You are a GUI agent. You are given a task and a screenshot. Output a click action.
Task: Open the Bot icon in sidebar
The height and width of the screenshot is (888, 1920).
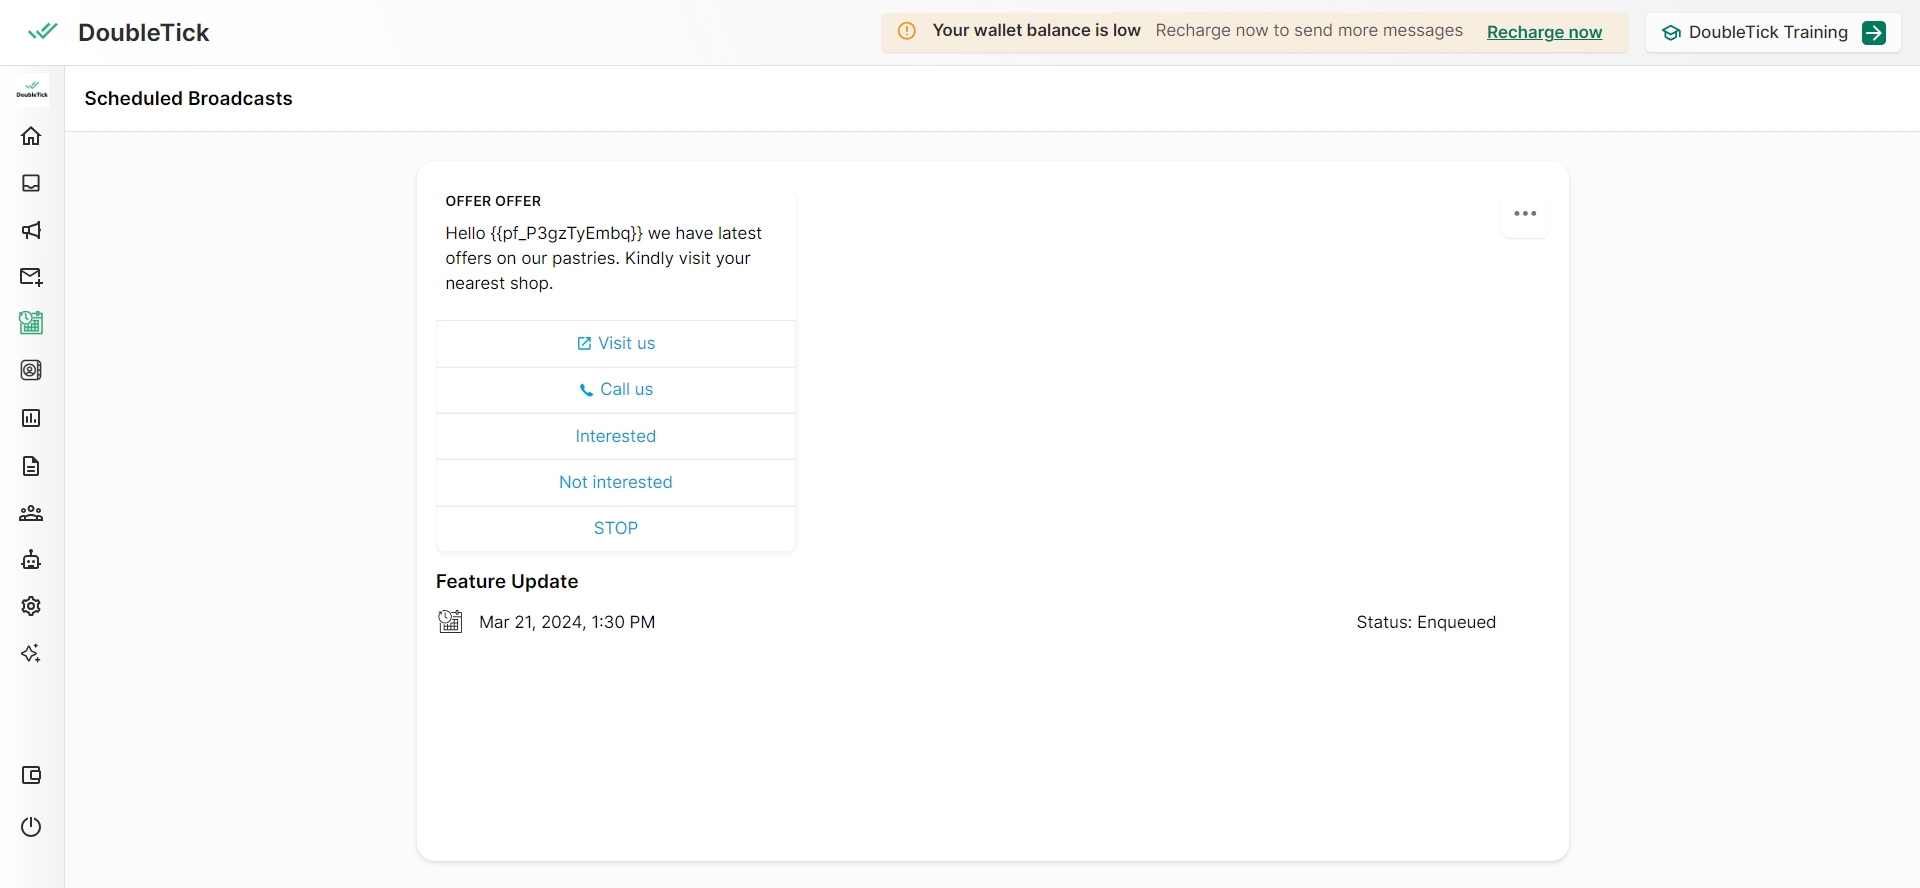coord(31,560)
